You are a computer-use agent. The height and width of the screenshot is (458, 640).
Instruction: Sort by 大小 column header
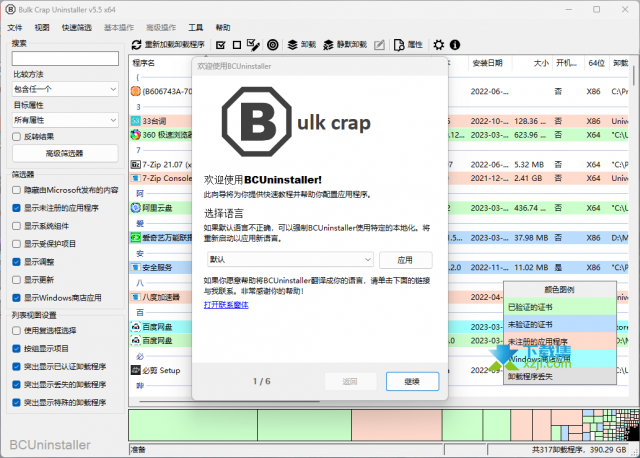pos(532,63)
